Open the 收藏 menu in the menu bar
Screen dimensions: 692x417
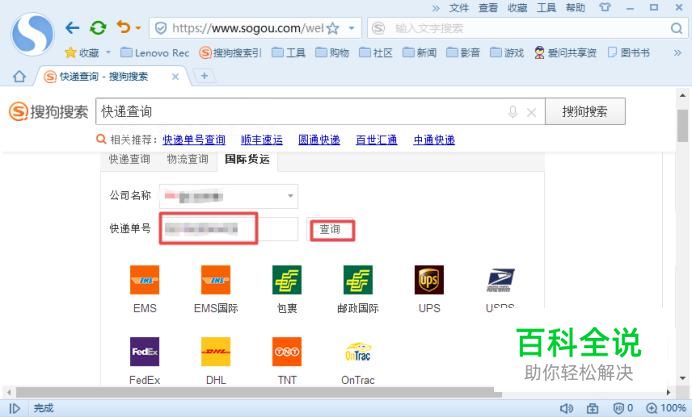click(x=517, y=8)
